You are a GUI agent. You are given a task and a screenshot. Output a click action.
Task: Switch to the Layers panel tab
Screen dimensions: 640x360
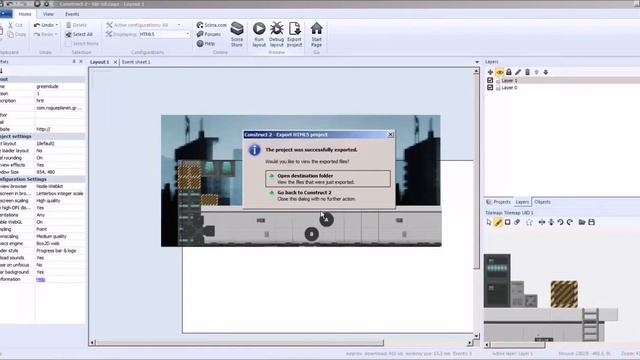coord(522,202)
